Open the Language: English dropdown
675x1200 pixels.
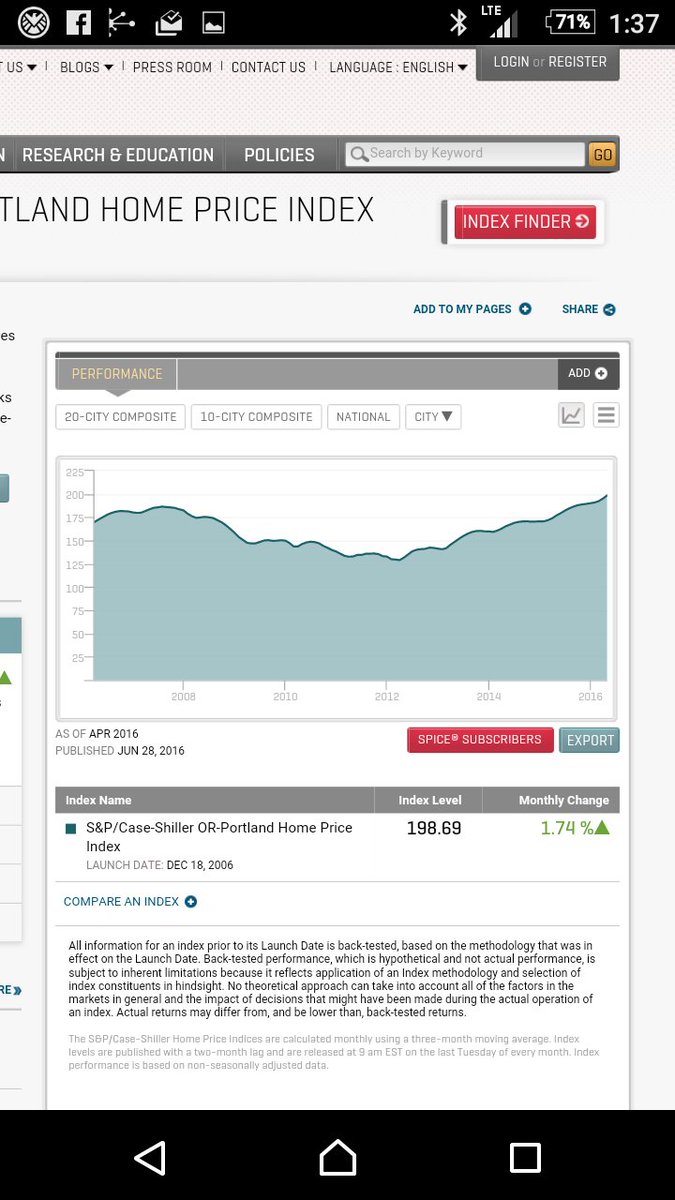point(398,67)
